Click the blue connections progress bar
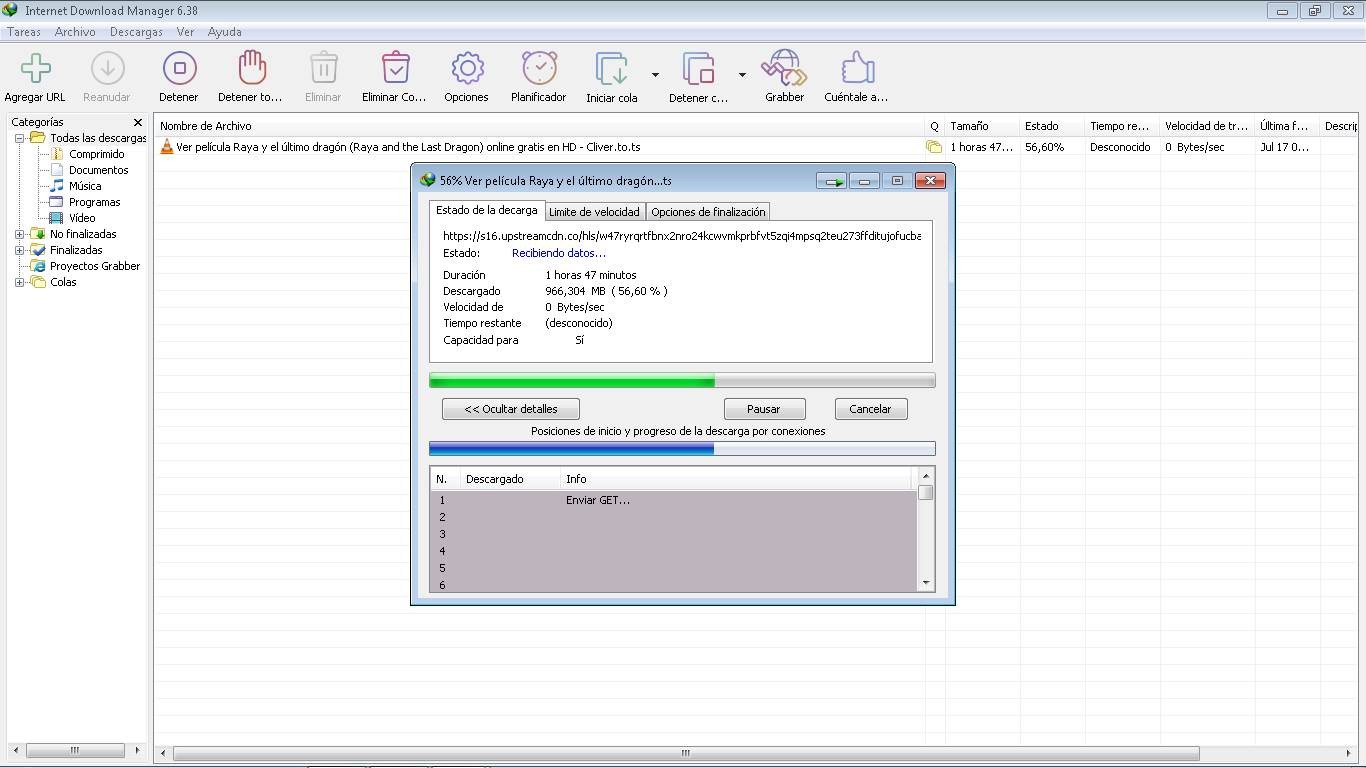This screenshot has height=768, width=1366. tap(682, 449)
